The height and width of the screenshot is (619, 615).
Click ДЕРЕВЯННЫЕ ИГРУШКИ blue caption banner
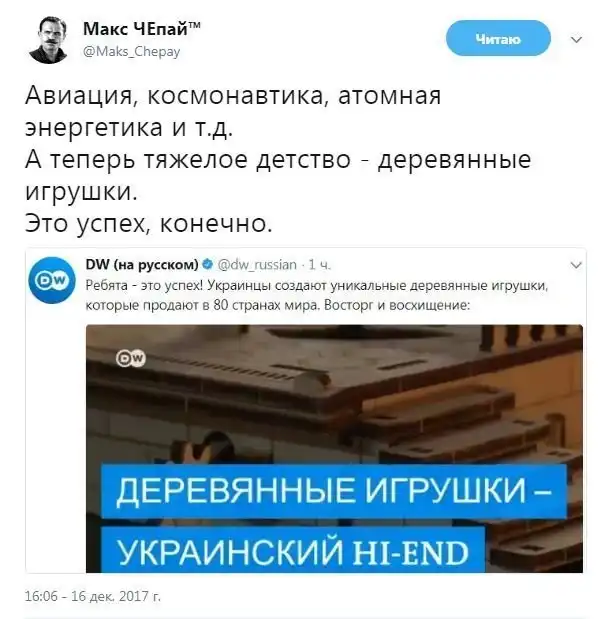[x=334, y=491]
